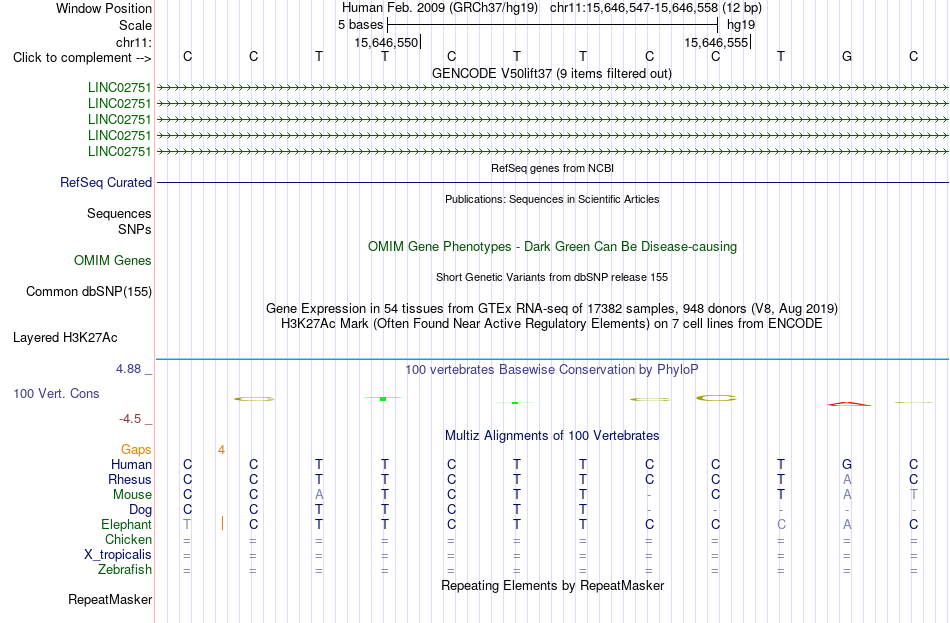Click "Multiz Alignments of 100 Vertebrates" title
Image resolution: width=950 pixels, height=623 pixels.
(552, 436)
